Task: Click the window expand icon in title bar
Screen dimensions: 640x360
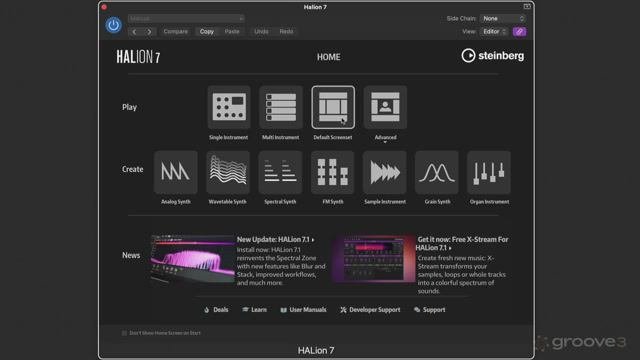Action: pos(527,7)
